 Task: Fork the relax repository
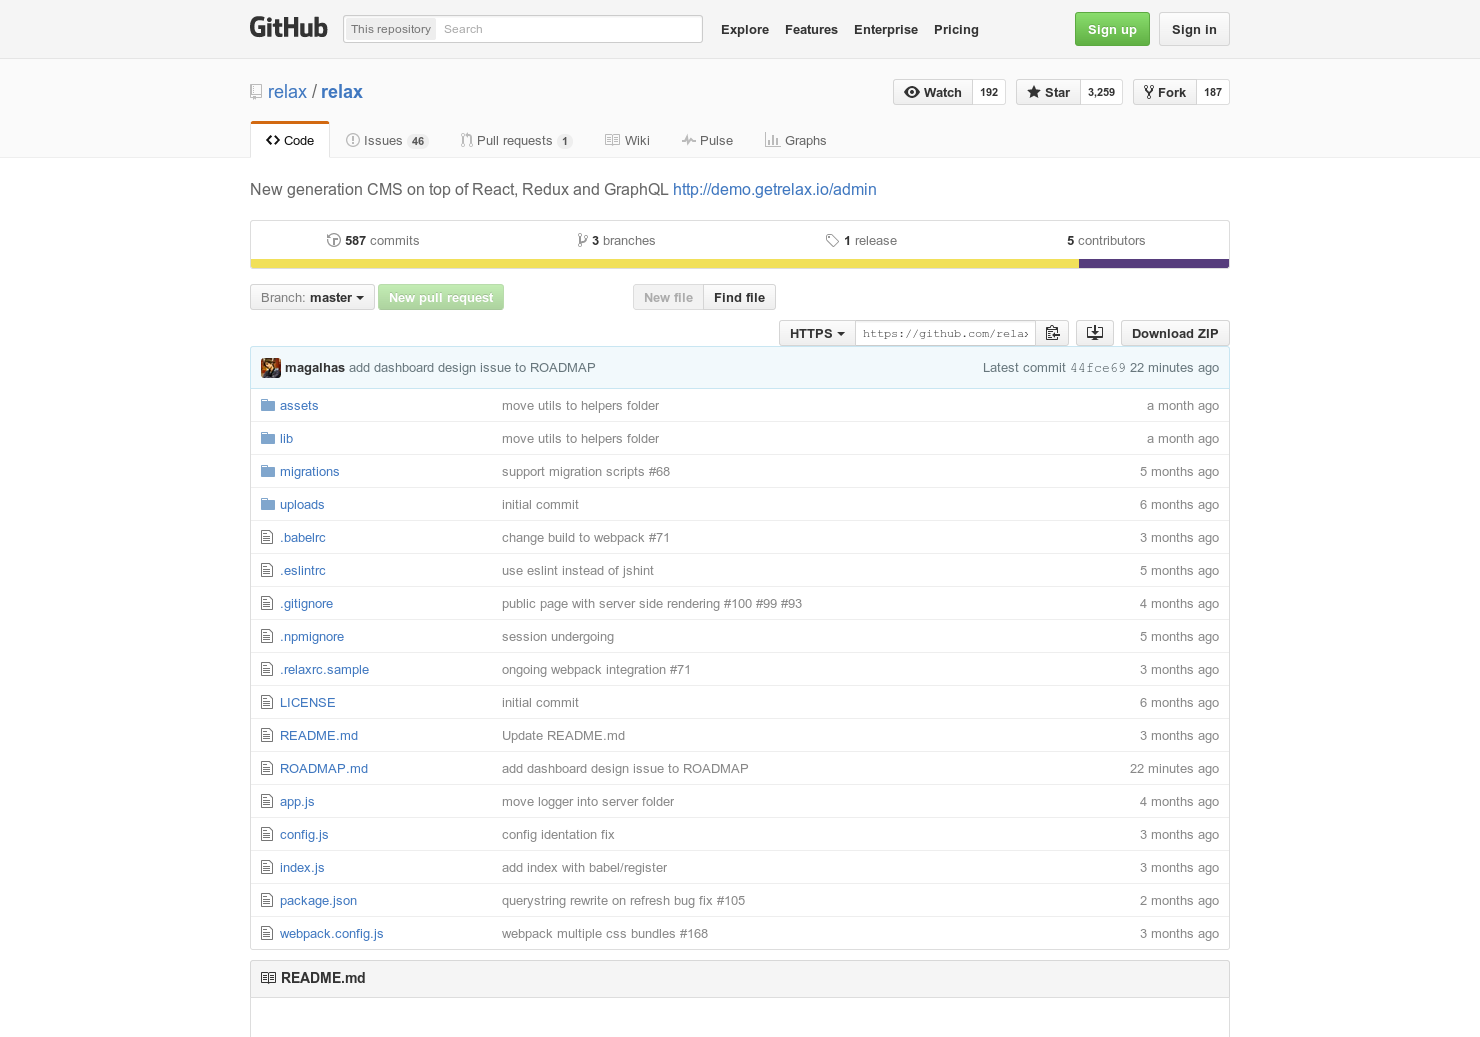click(x=1165, y=92)
